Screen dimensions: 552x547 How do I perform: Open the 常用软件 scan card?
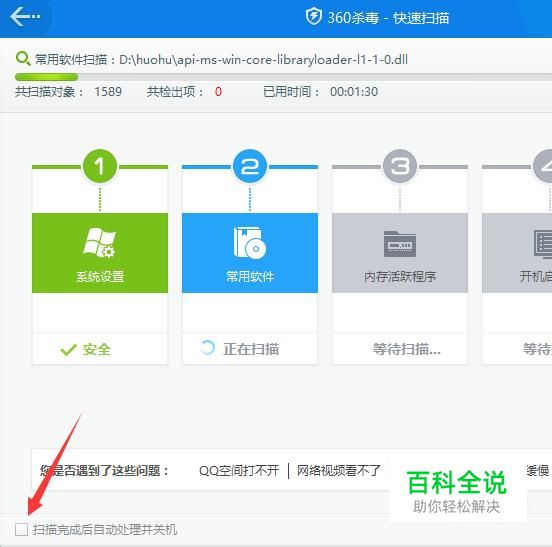[x=250, y=253]
